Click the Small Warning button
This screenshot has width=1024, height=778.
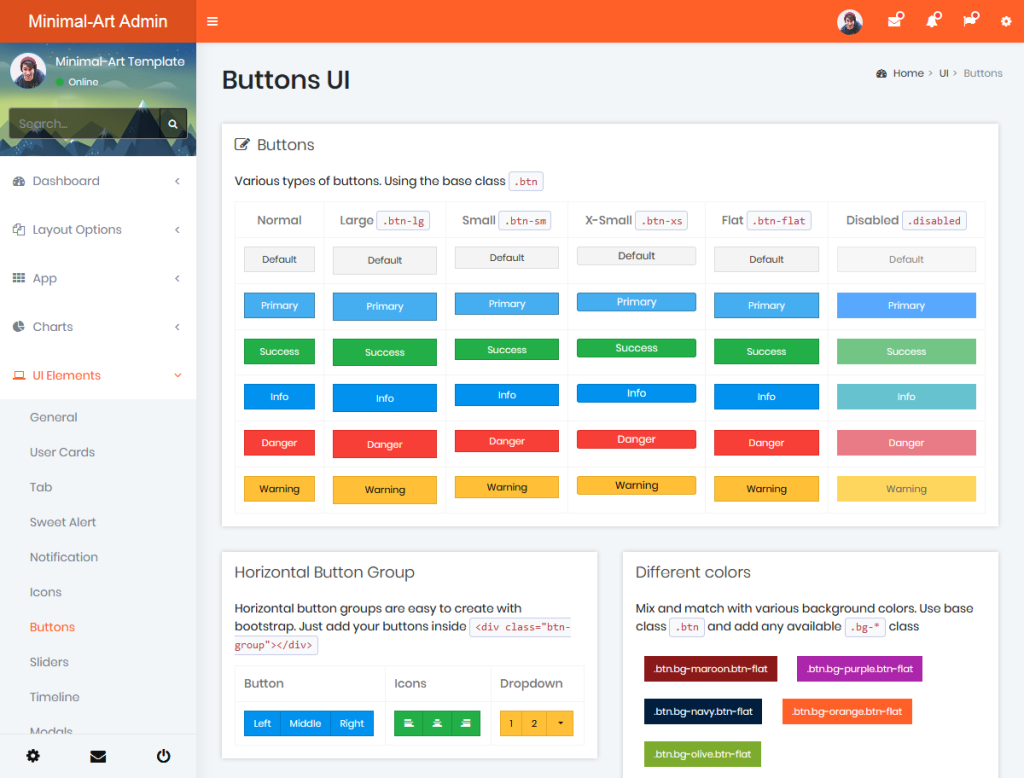[x=507, y=487]
